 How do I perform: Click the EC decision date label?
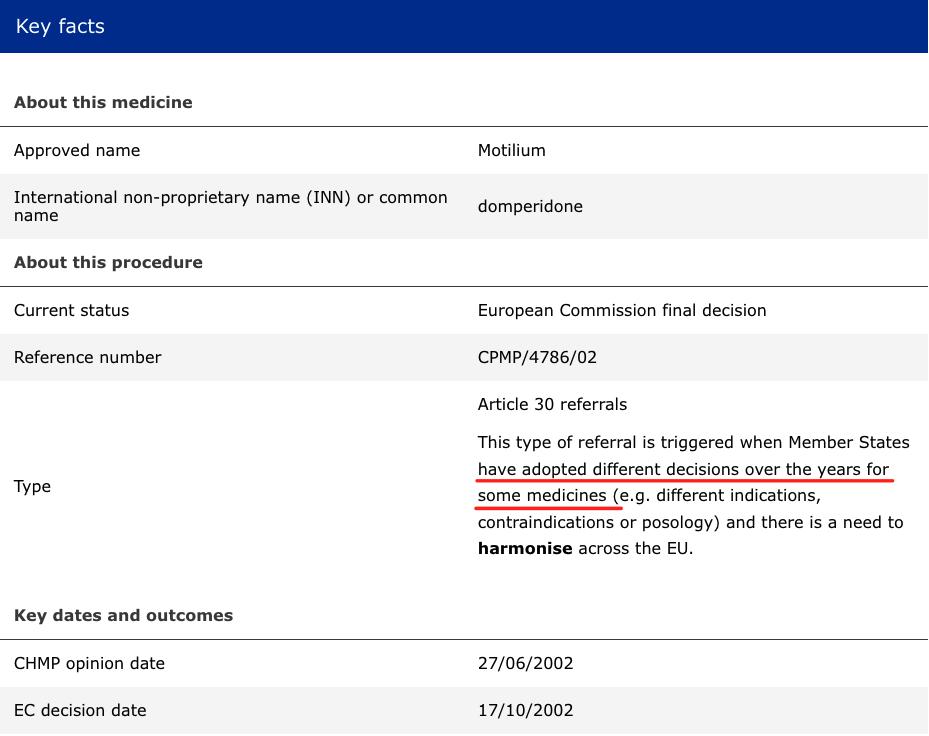[x=80, y=711]
